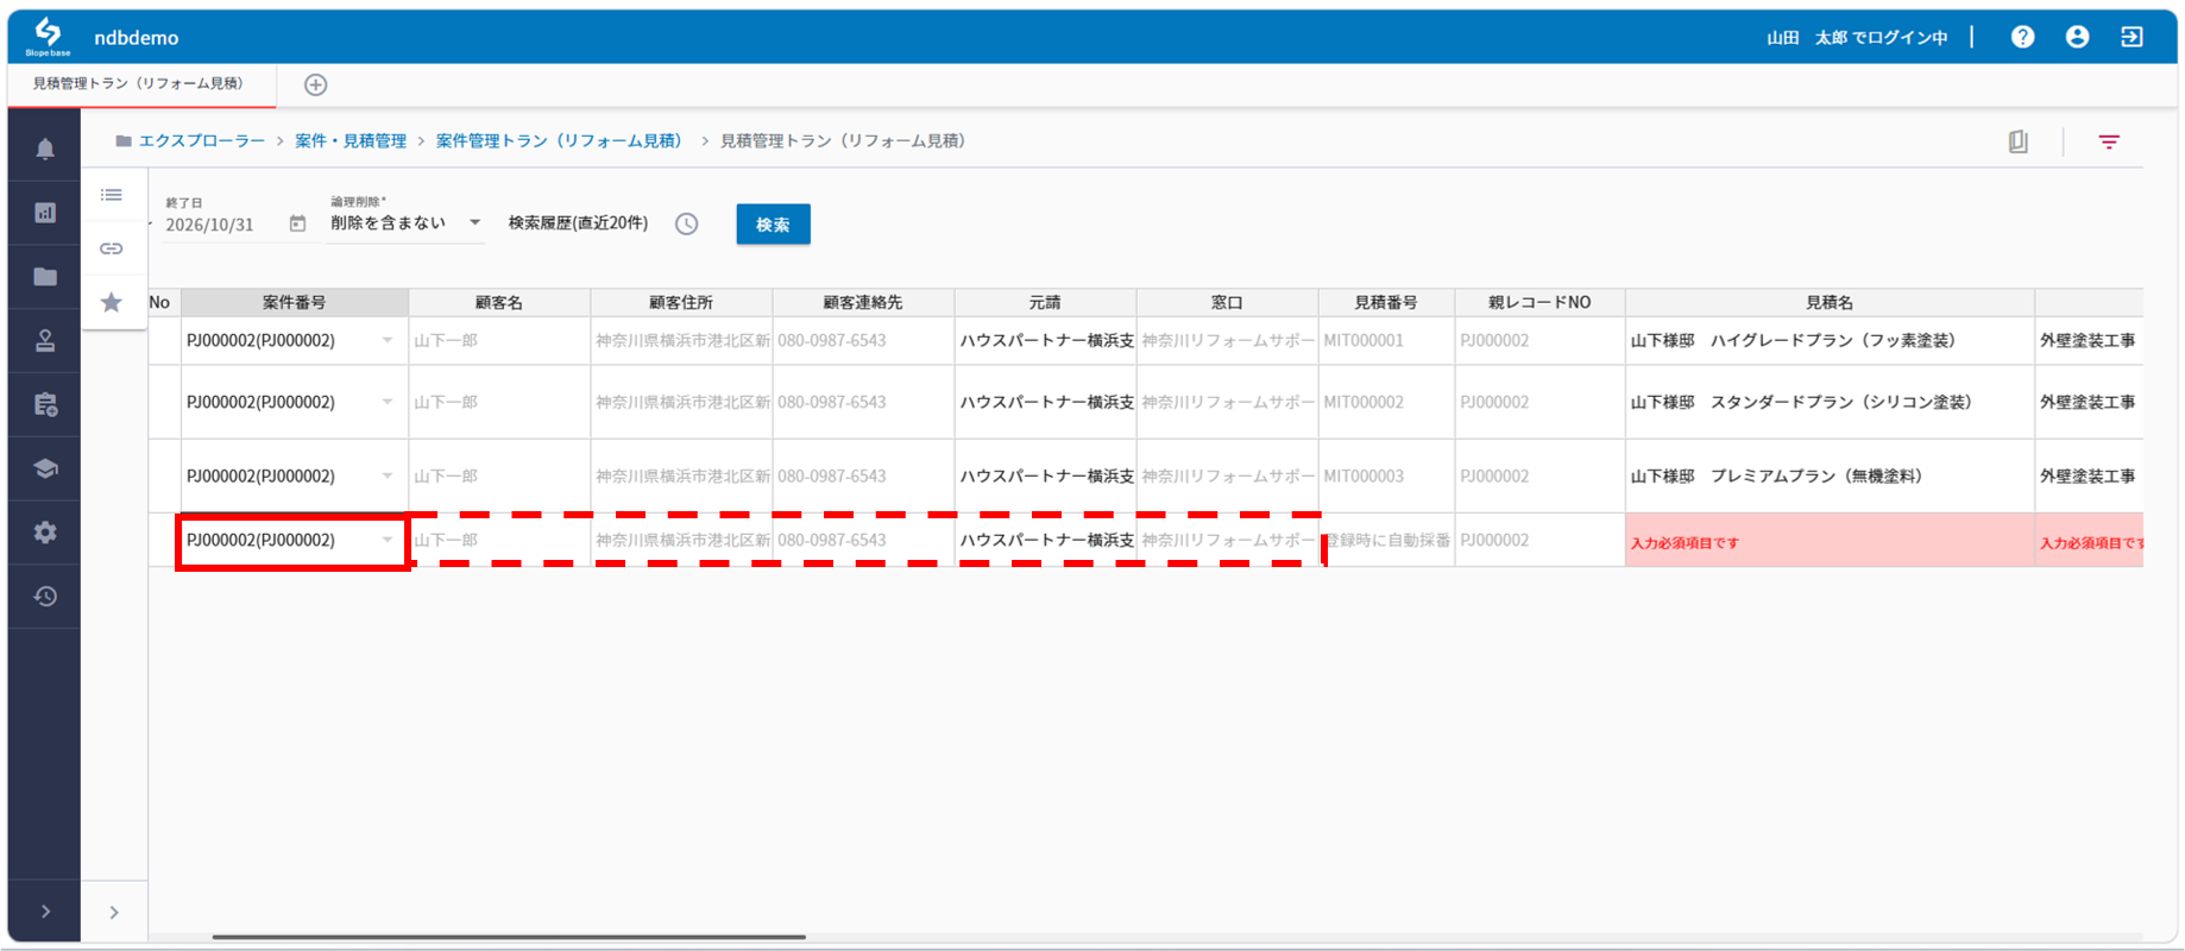The width and height of the screenshot is (2185, 951).
Task: Click the 検索 button
Action: (773, 224)
